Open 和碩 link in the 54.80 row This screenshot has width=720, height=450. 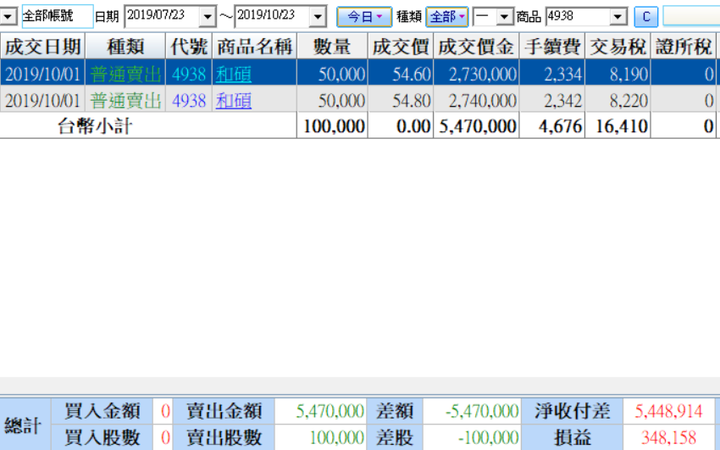[234, 101]
